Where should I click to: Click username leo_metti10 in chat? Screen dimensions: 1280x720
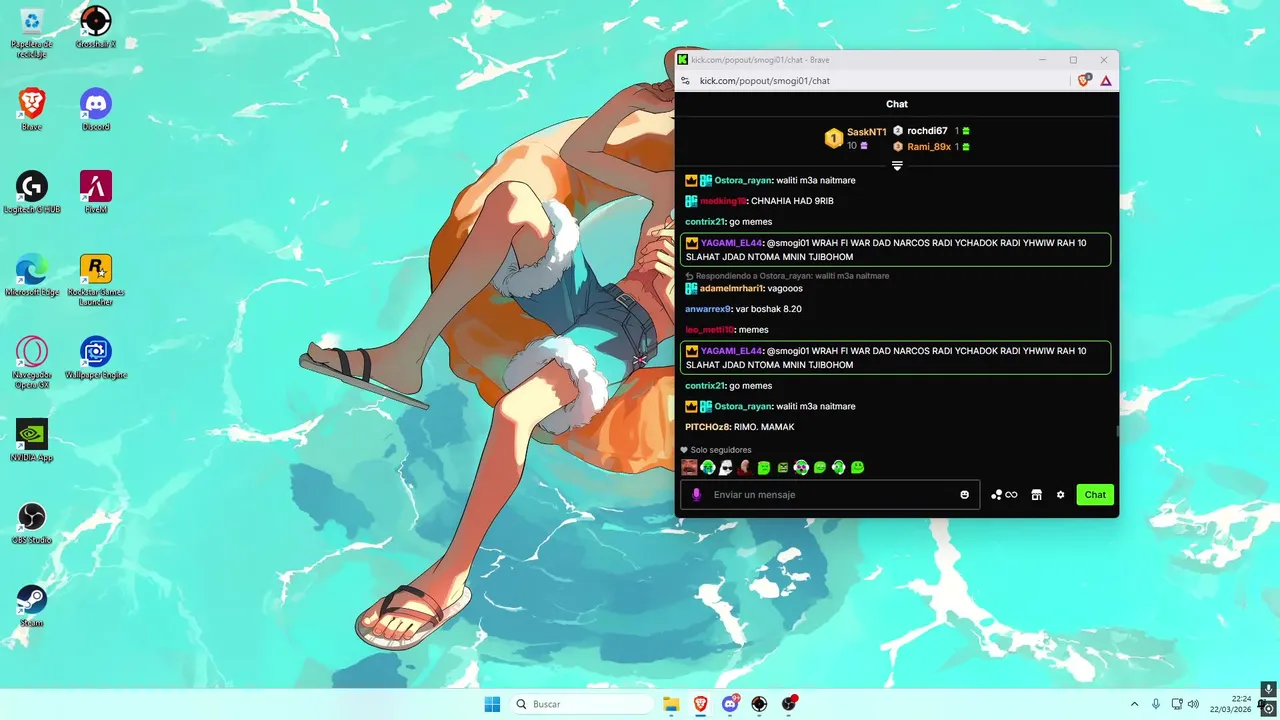710,330
